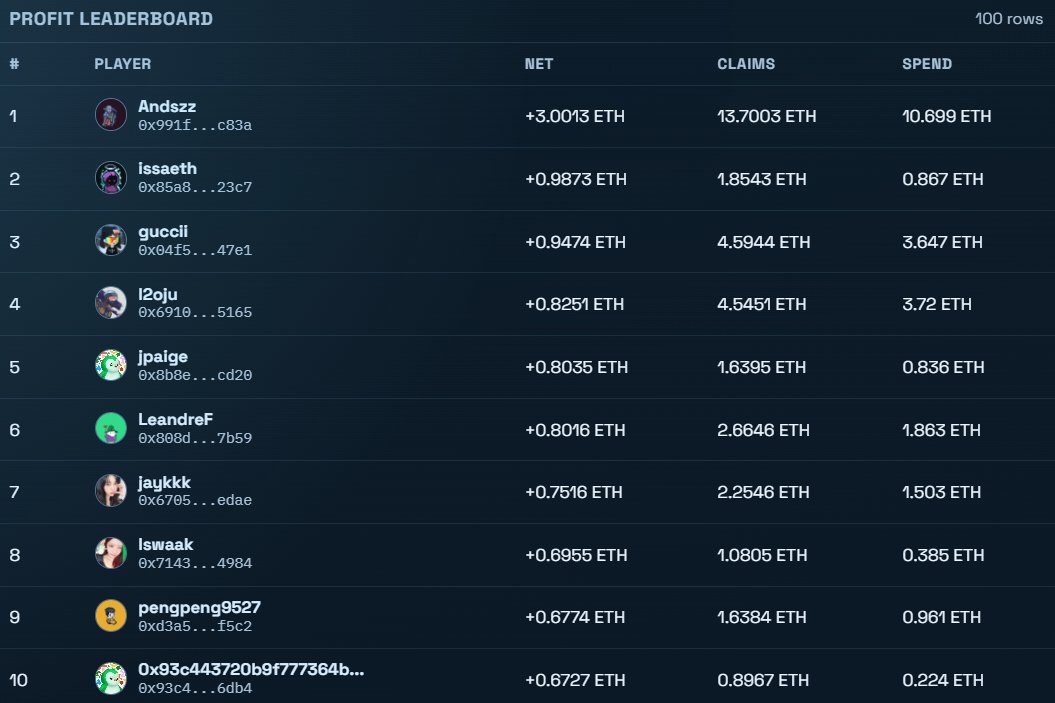Select guccii's profile avatar
Viewport: 1055px width, 703px height.
111,241
